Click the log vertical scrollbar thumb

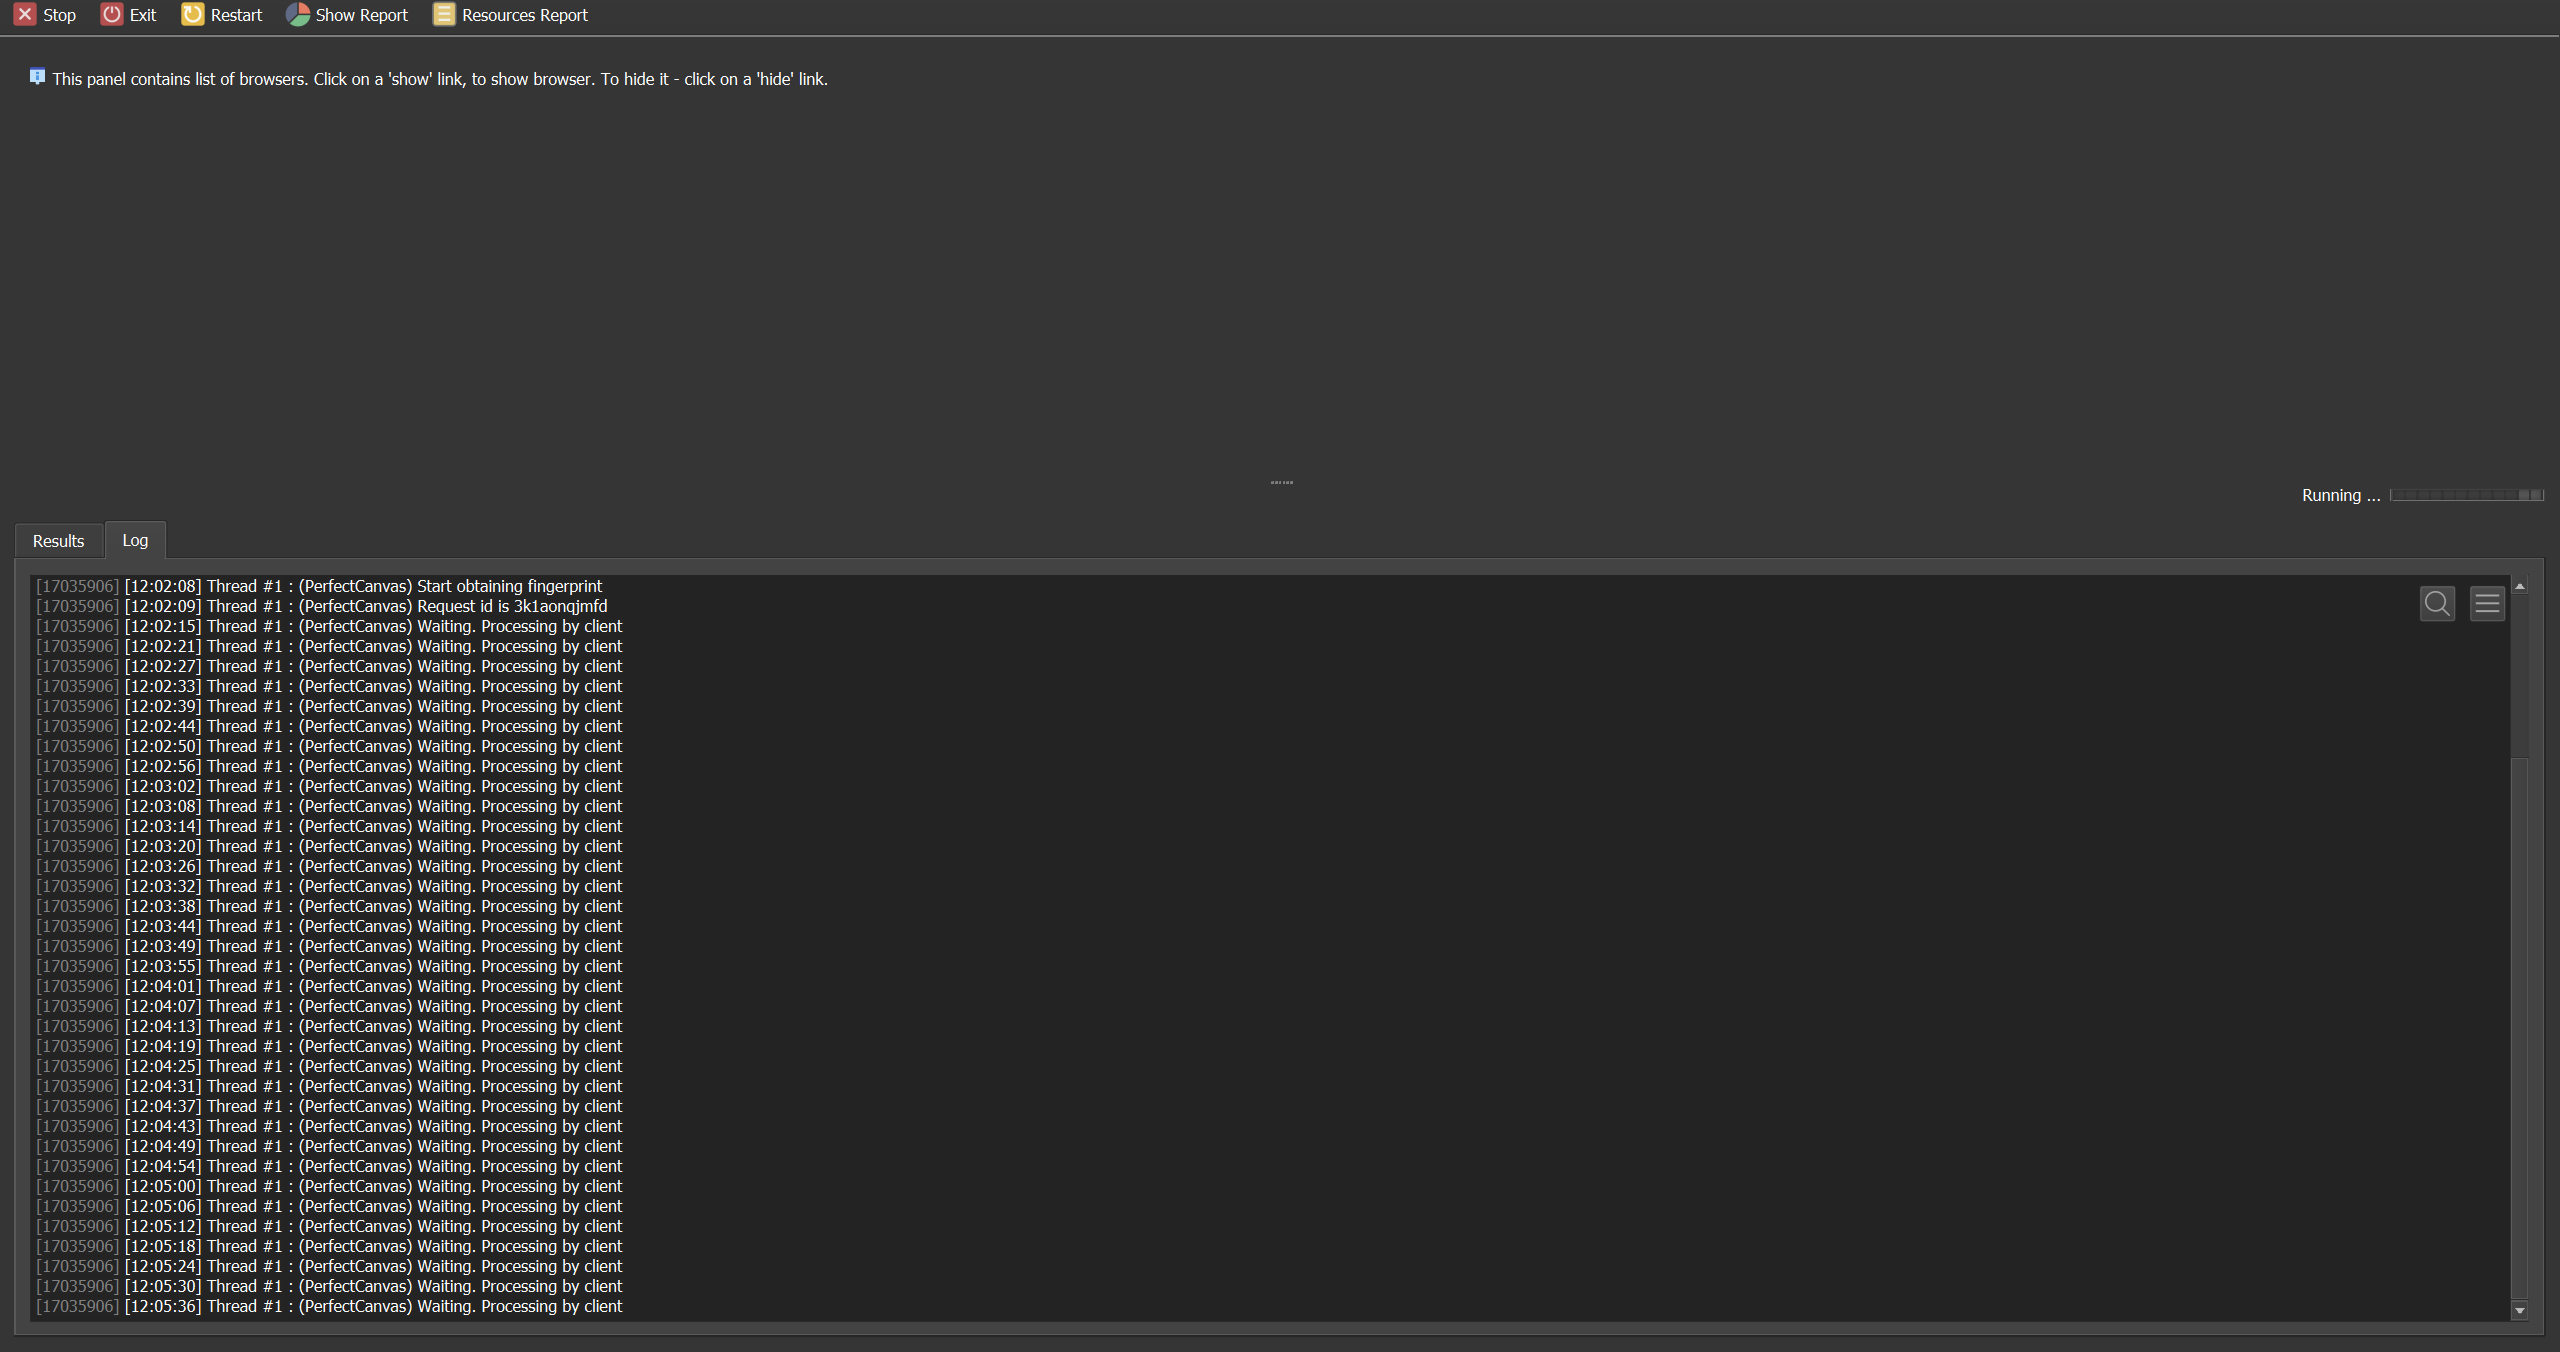point(2519,1030)
